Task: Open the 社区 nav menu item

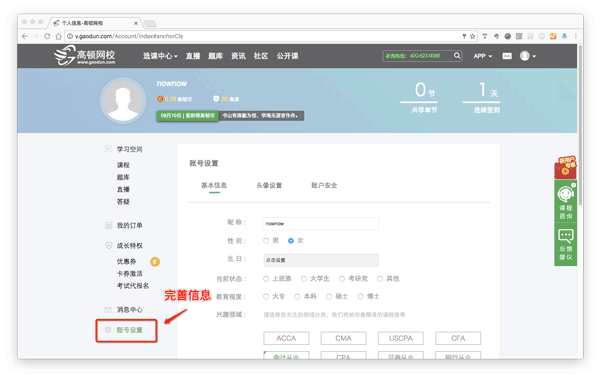Action: [x=261, y=56]
